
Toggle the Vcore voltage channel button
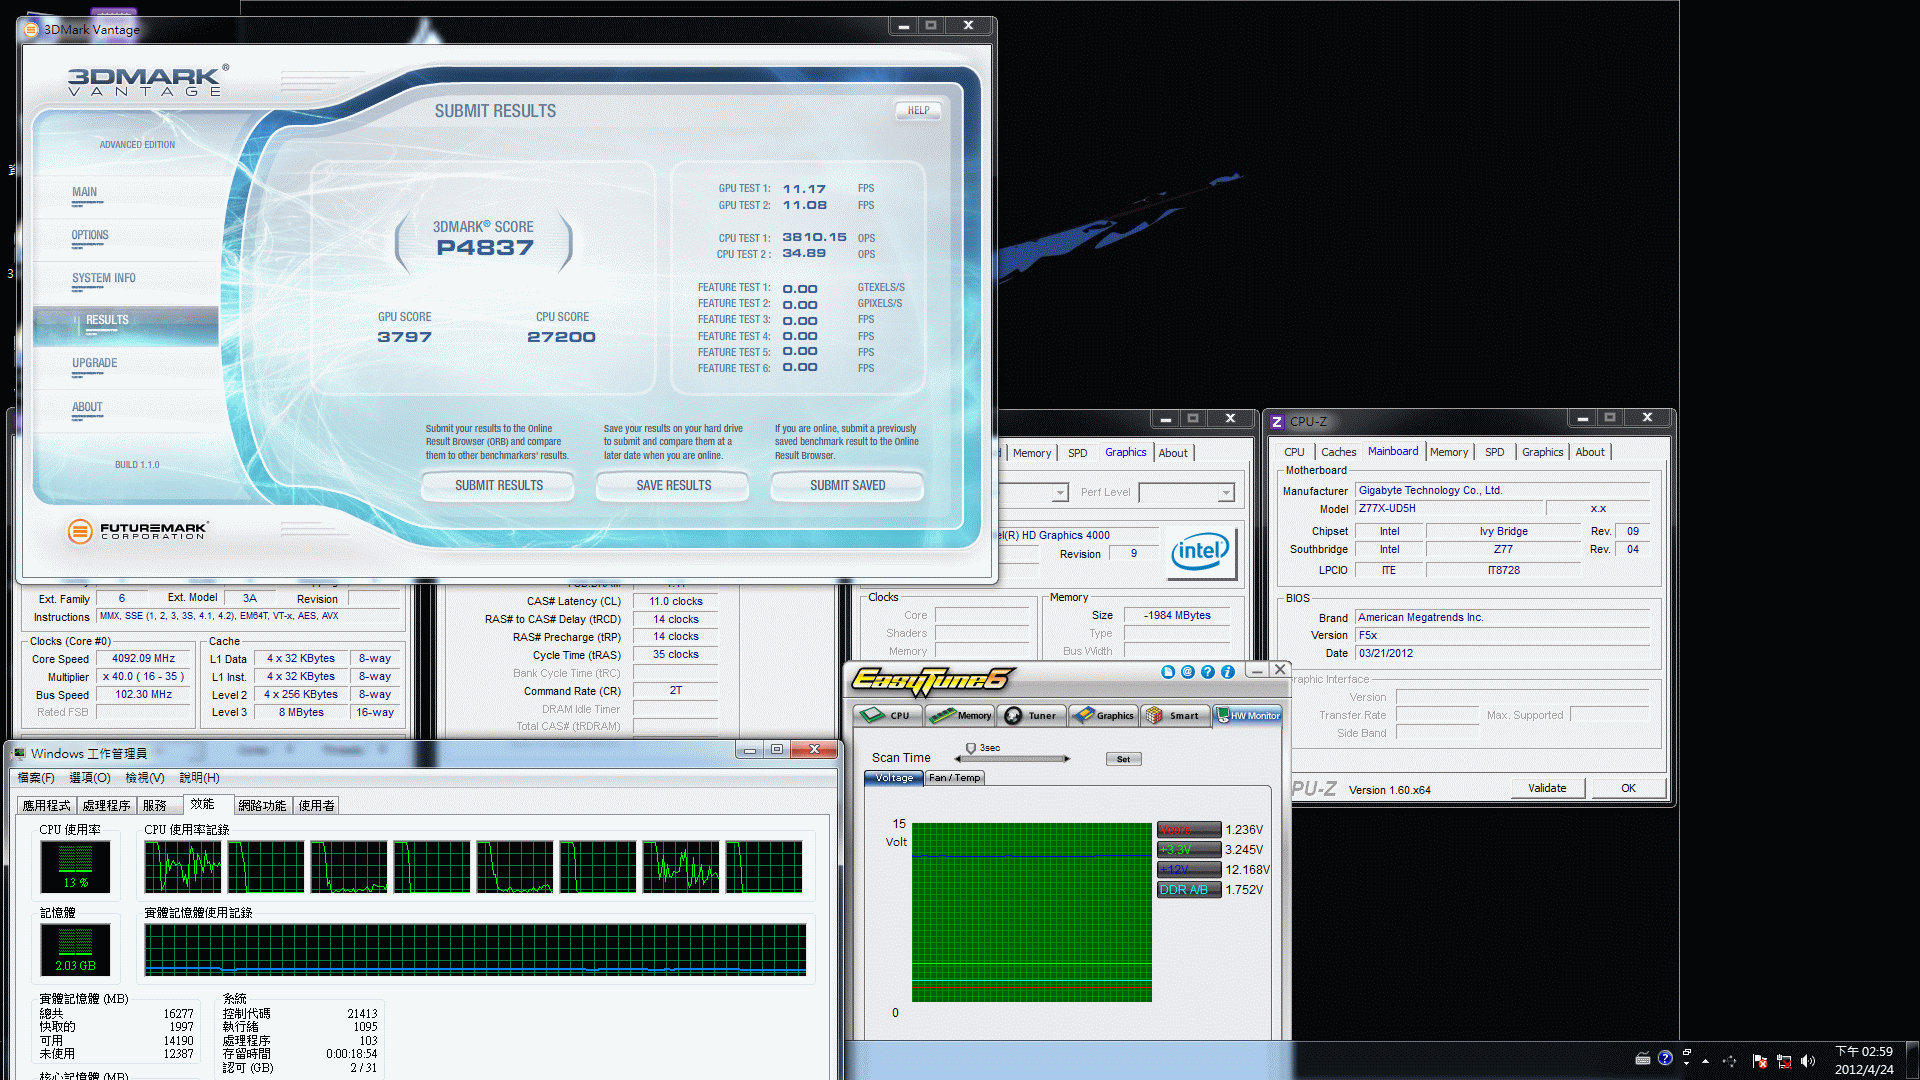1189,830
